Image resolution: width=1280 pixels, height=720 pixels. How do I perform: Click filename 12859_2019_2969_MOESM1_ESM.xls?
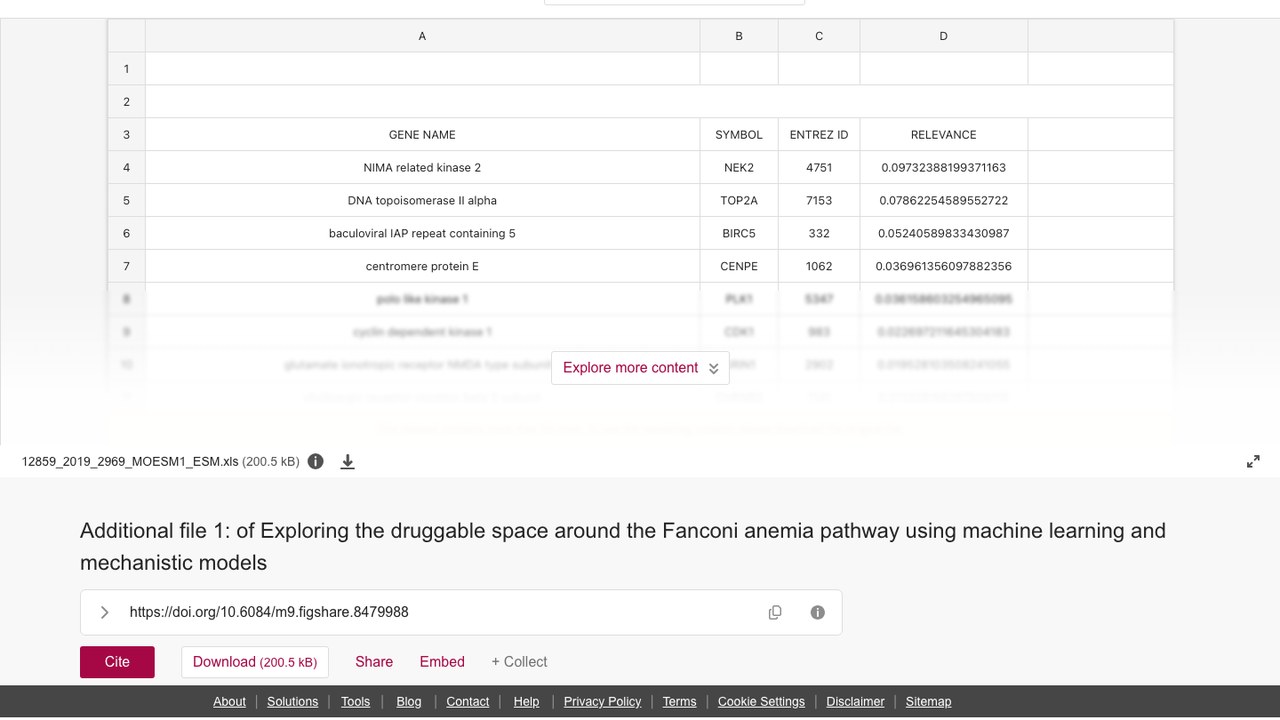click(x=130, y=462)
